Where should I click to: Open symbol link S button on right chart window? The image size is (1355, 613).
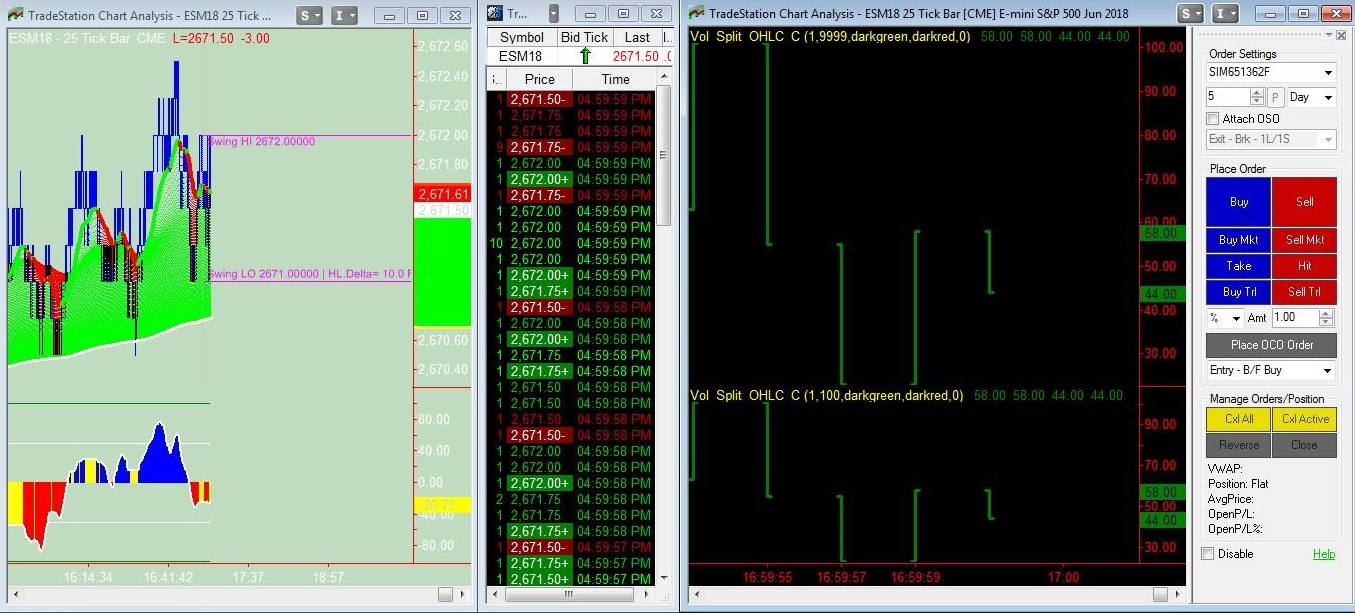click(1191, 14)
